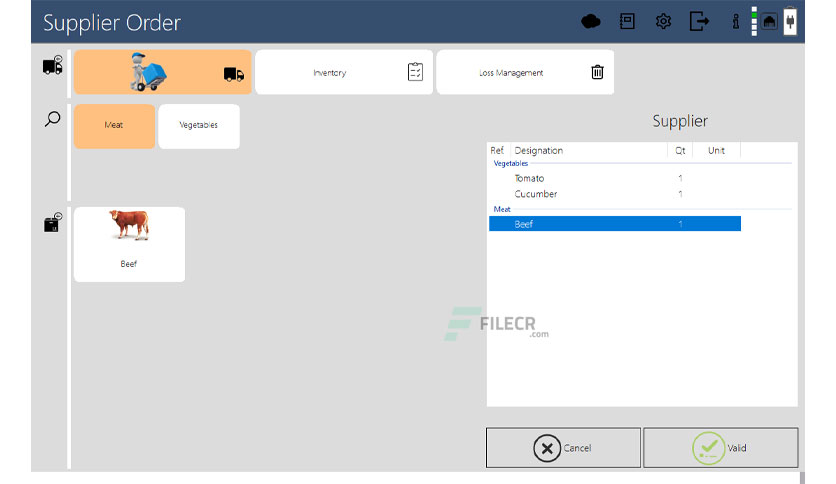Open the Inventory tab
This screenshot has height=484, width=836.
click(x=344, y=72)
